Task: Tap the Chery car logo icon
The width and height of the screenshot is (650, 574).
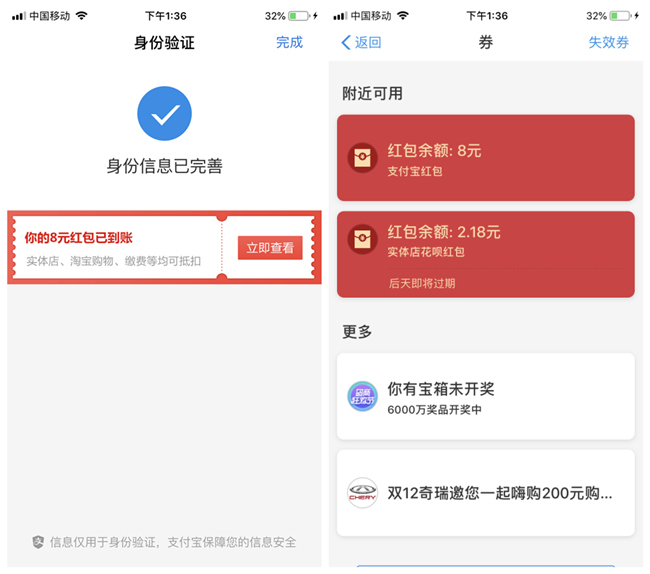Action: click(x=362, y=492)
